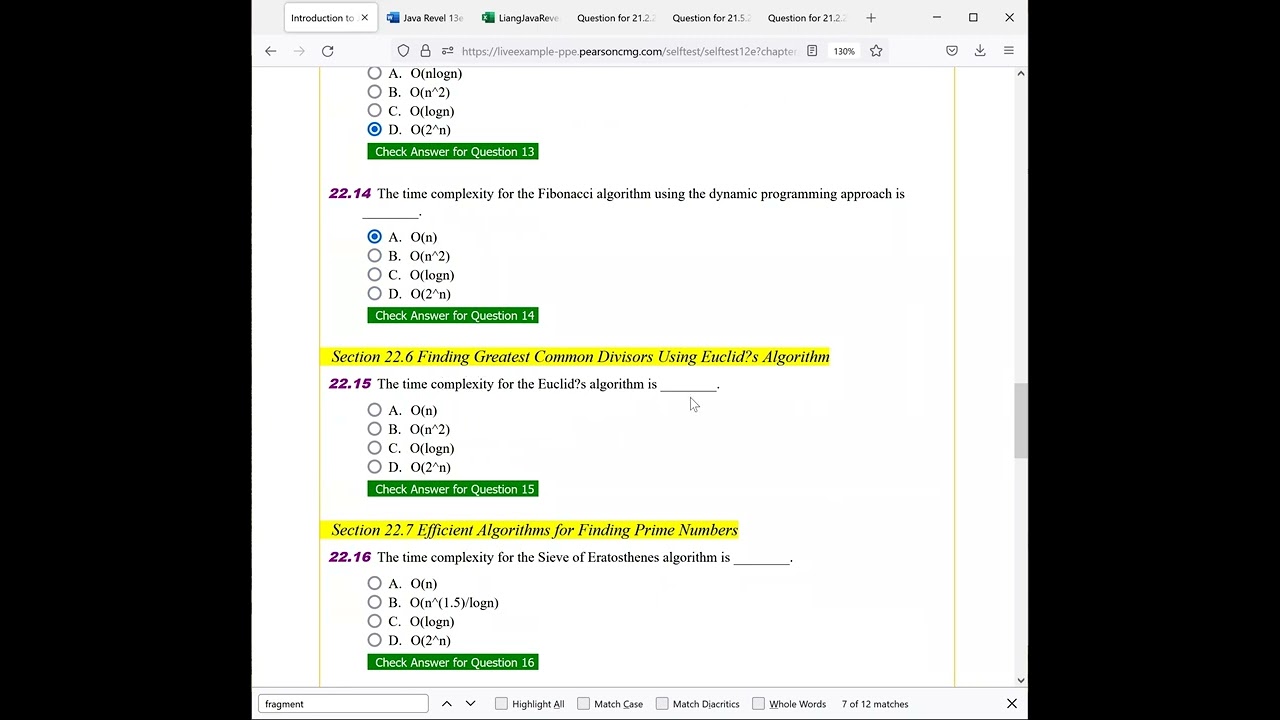
Task: Switch to first Question for 21.2 tab
Action: coord(615,18)
